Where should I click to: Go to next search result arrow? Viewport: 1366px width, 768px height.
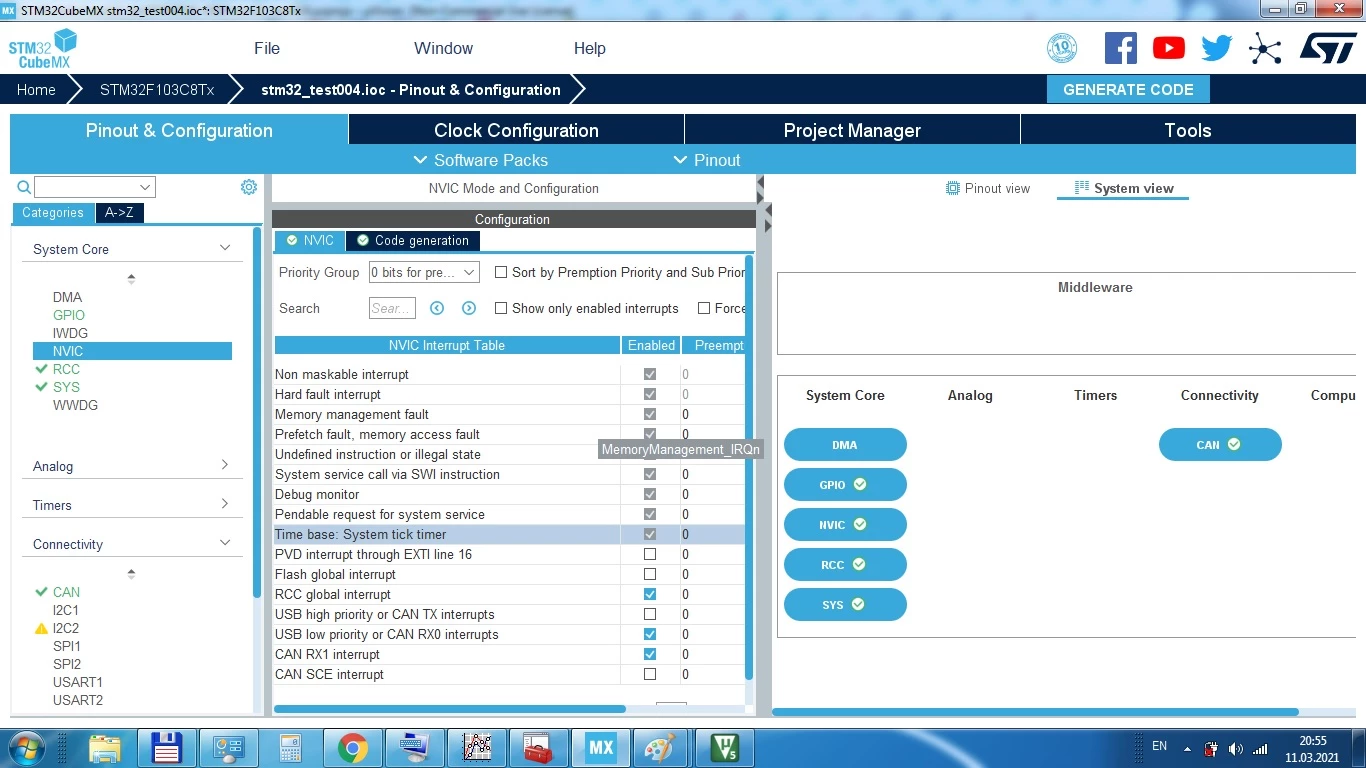pyautogui.click(x=468, y=308)
